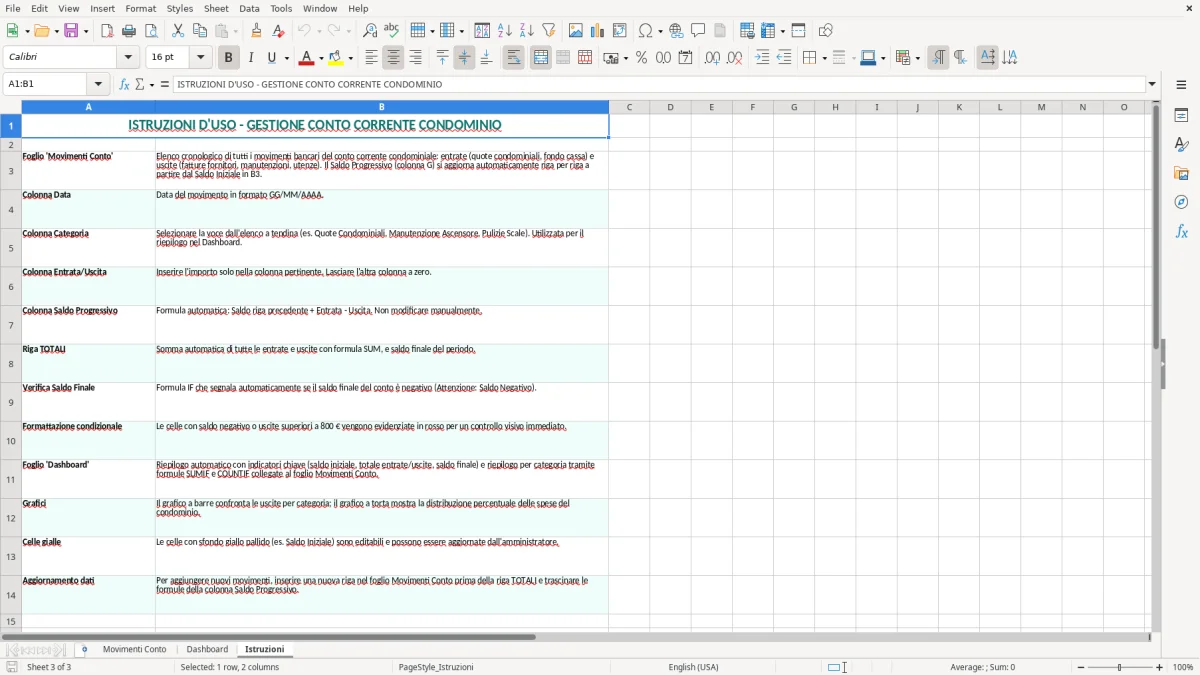This screenshot has width=1200, height=675.
Task: Open sidebar Navigator compass icon
Action: click(1182, 203)
